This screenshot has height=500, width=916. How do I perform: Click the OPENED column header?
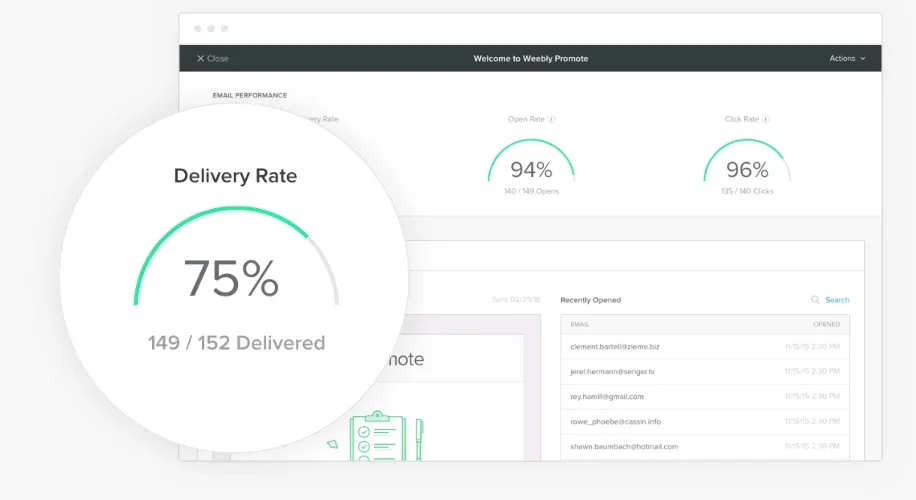pyautogui.click(x=826, y=324)
